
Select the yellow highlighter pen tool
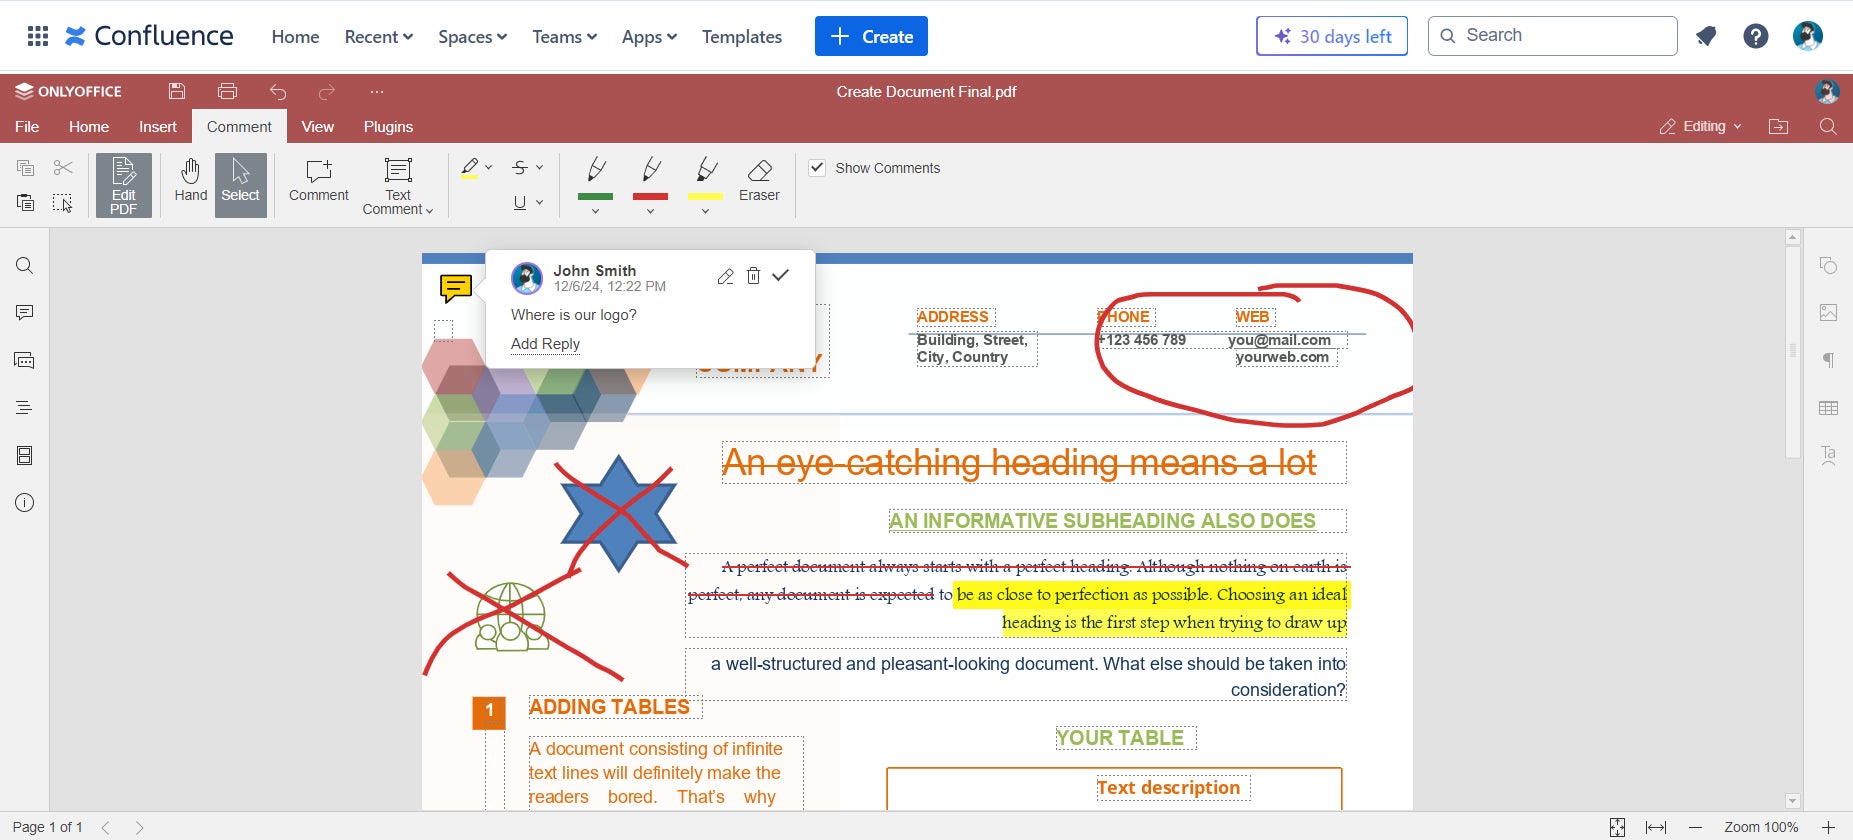click(x=706, y=178)
